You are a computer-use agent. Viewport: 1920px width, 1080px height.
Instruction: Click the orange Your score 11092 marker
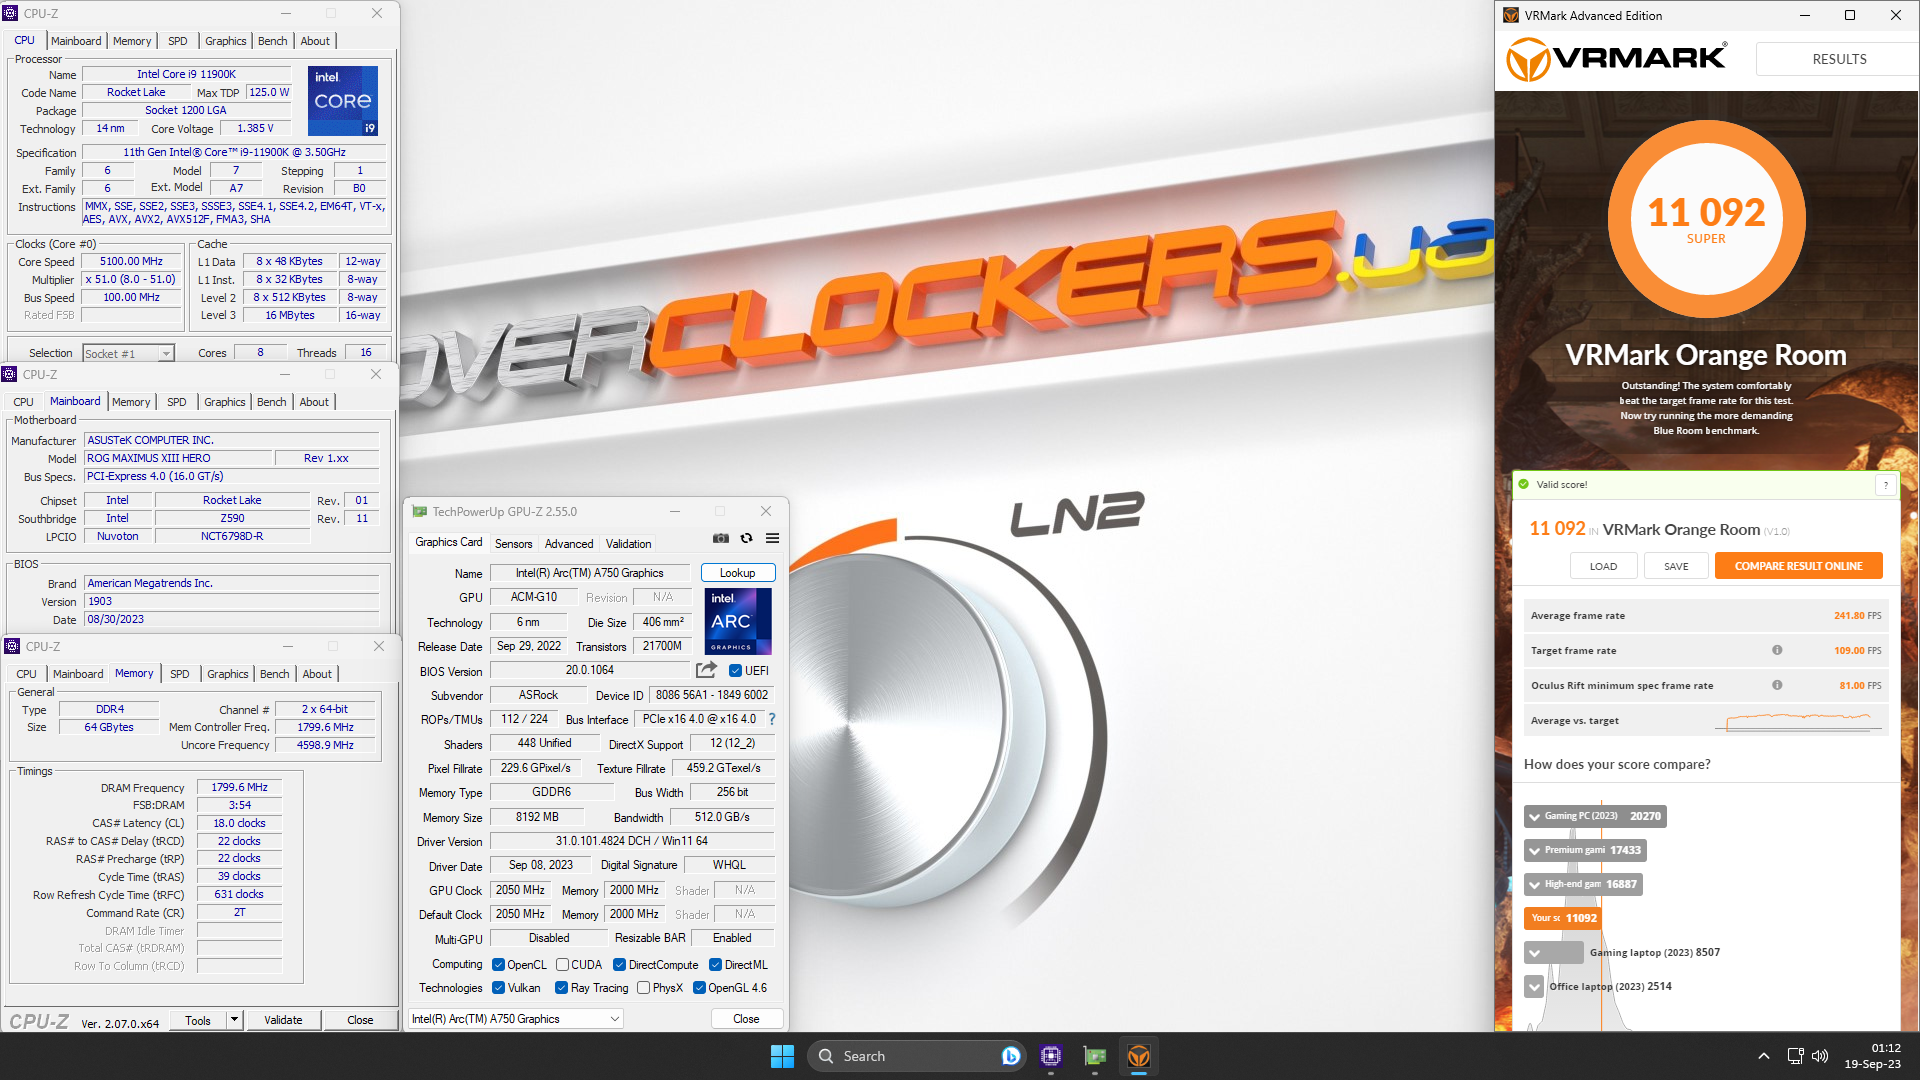tap(1564, 918)
